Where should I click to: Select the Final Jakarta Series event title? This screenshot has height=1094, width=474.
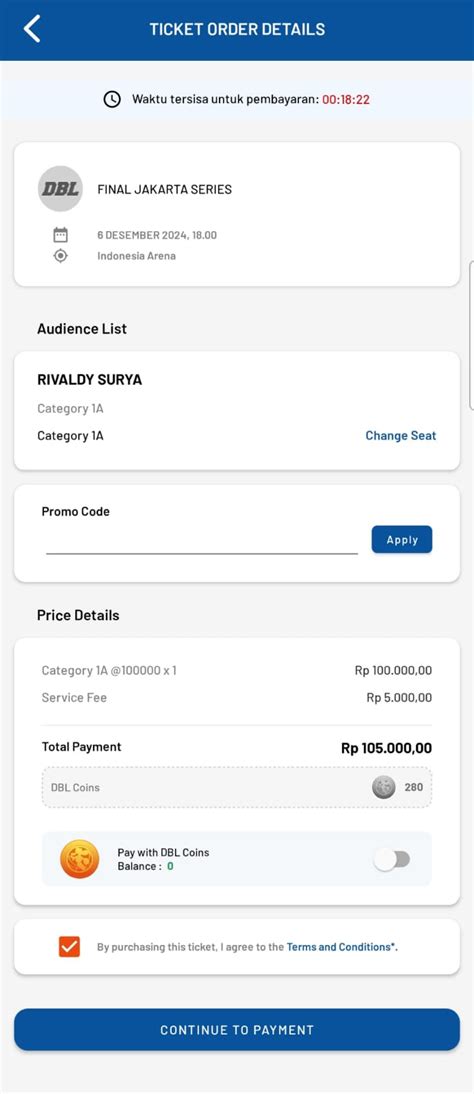[x=165, y=189]
